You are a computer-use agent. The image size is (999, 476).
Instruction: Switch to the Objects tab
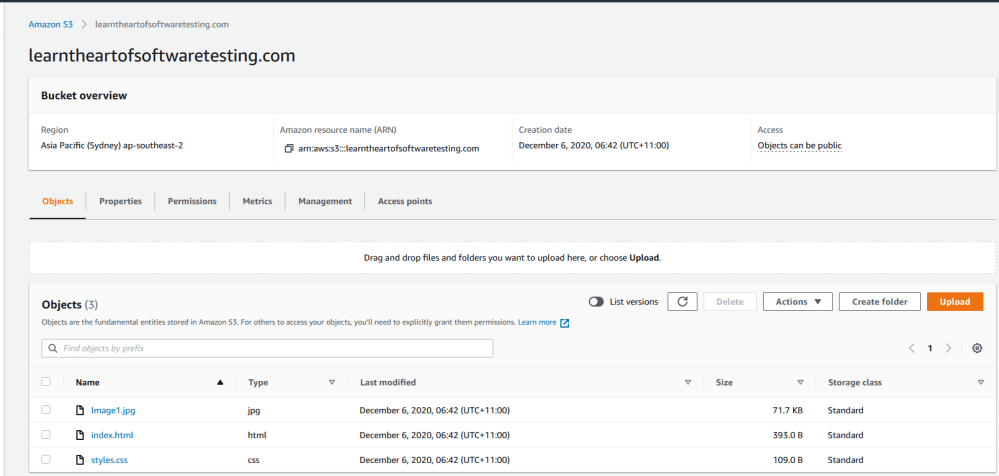pyautogui.click(x=58, y=201)
